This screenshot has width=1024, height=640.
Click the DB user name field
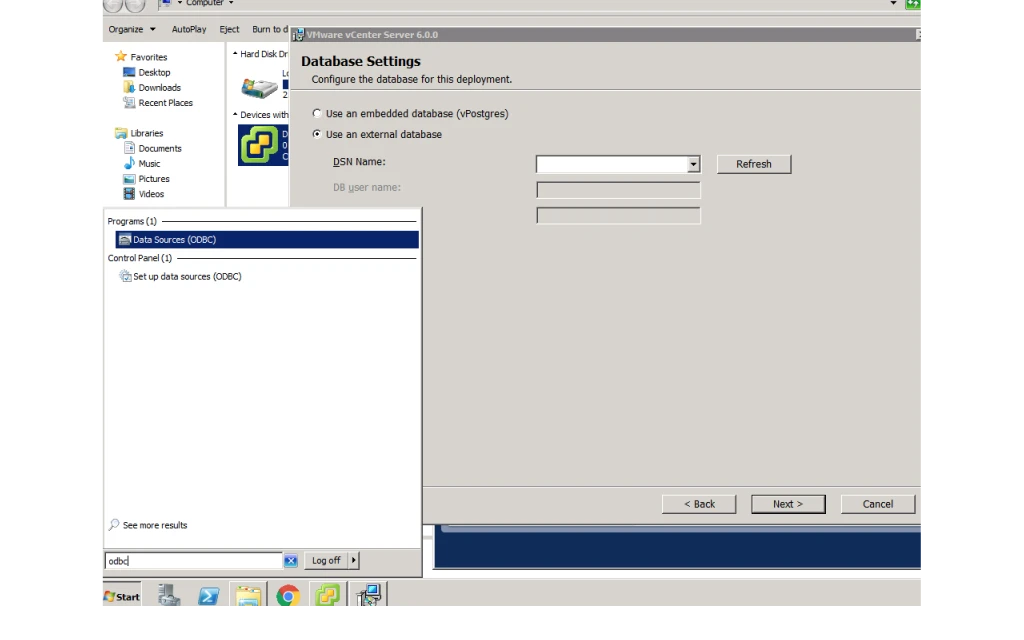point(618,190)
